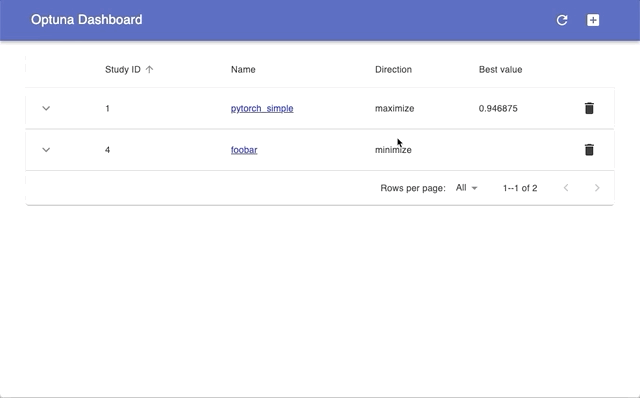The image size is (640, 398).
Task: Delete the foobar study via its trash icon
Action: click(589, 150)
